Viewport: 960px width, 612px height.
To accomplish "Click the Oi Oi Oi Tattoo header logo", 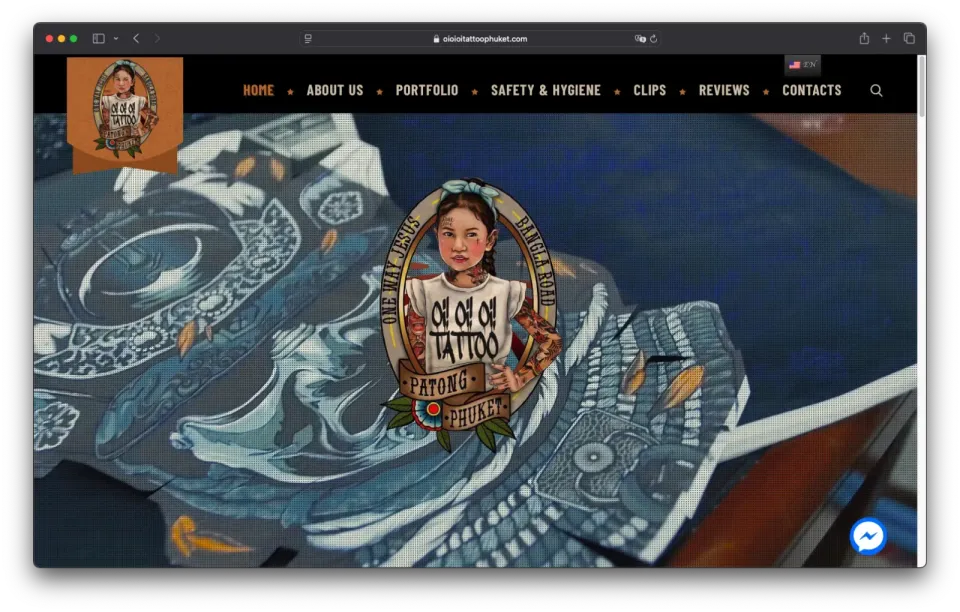I will [125, 113].
